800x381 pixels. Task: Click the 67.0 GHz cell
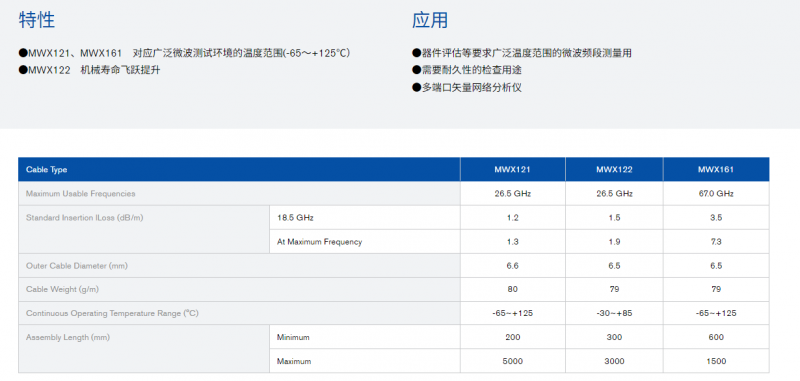pos(716,194)
